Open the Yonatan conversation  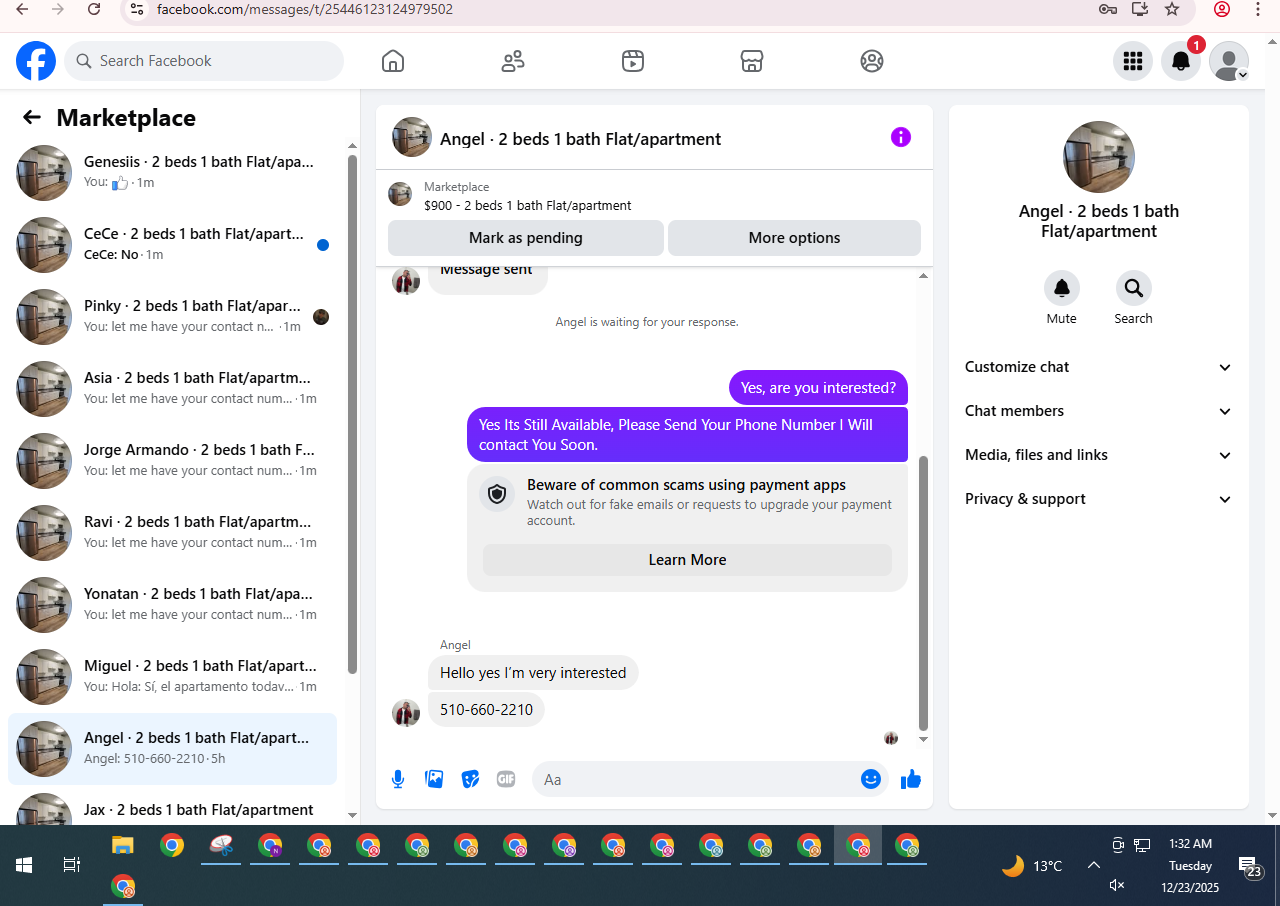(172, 605)
